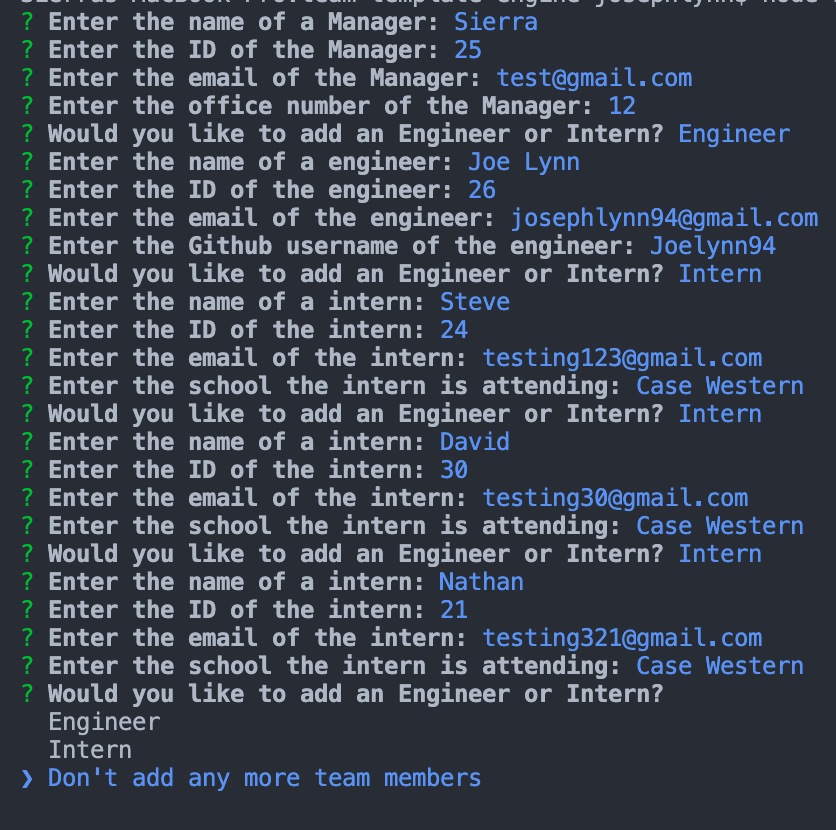Click the green question mark beside the Manager name prompt
This screenshot has width=836, height=830.
[x=27, y=22]
